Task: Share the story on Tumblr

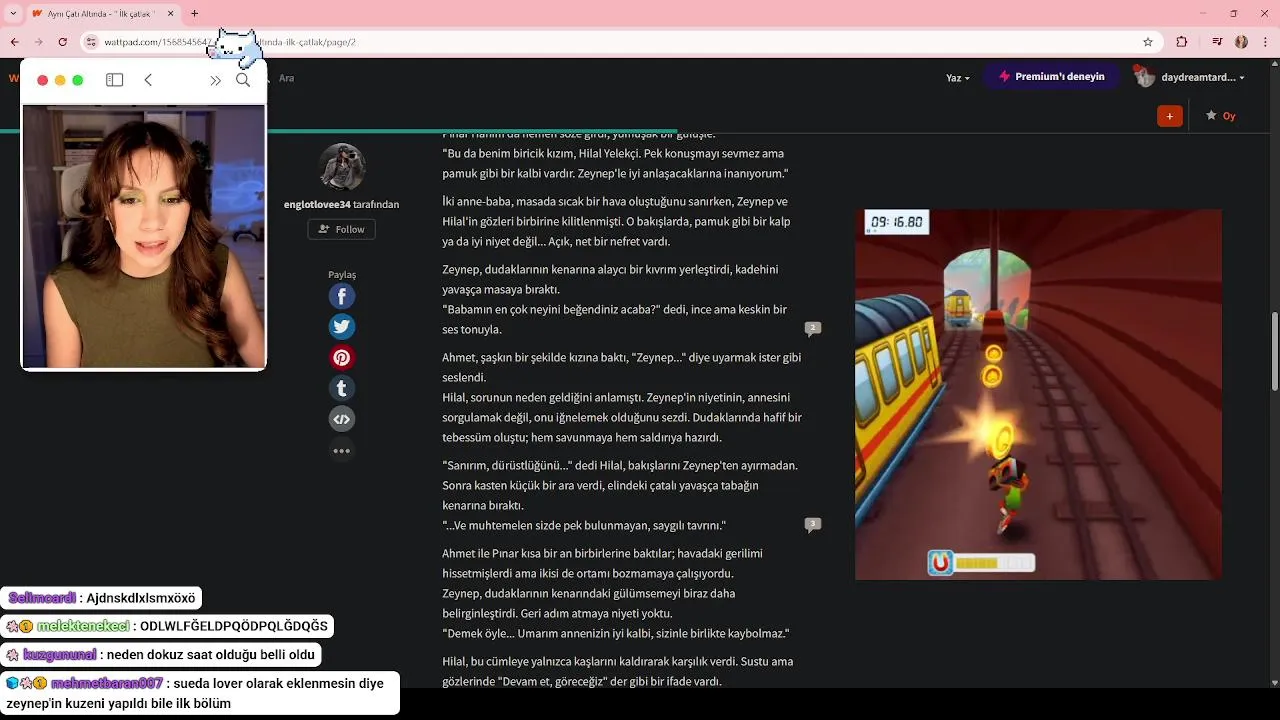Action: [342, 388]
